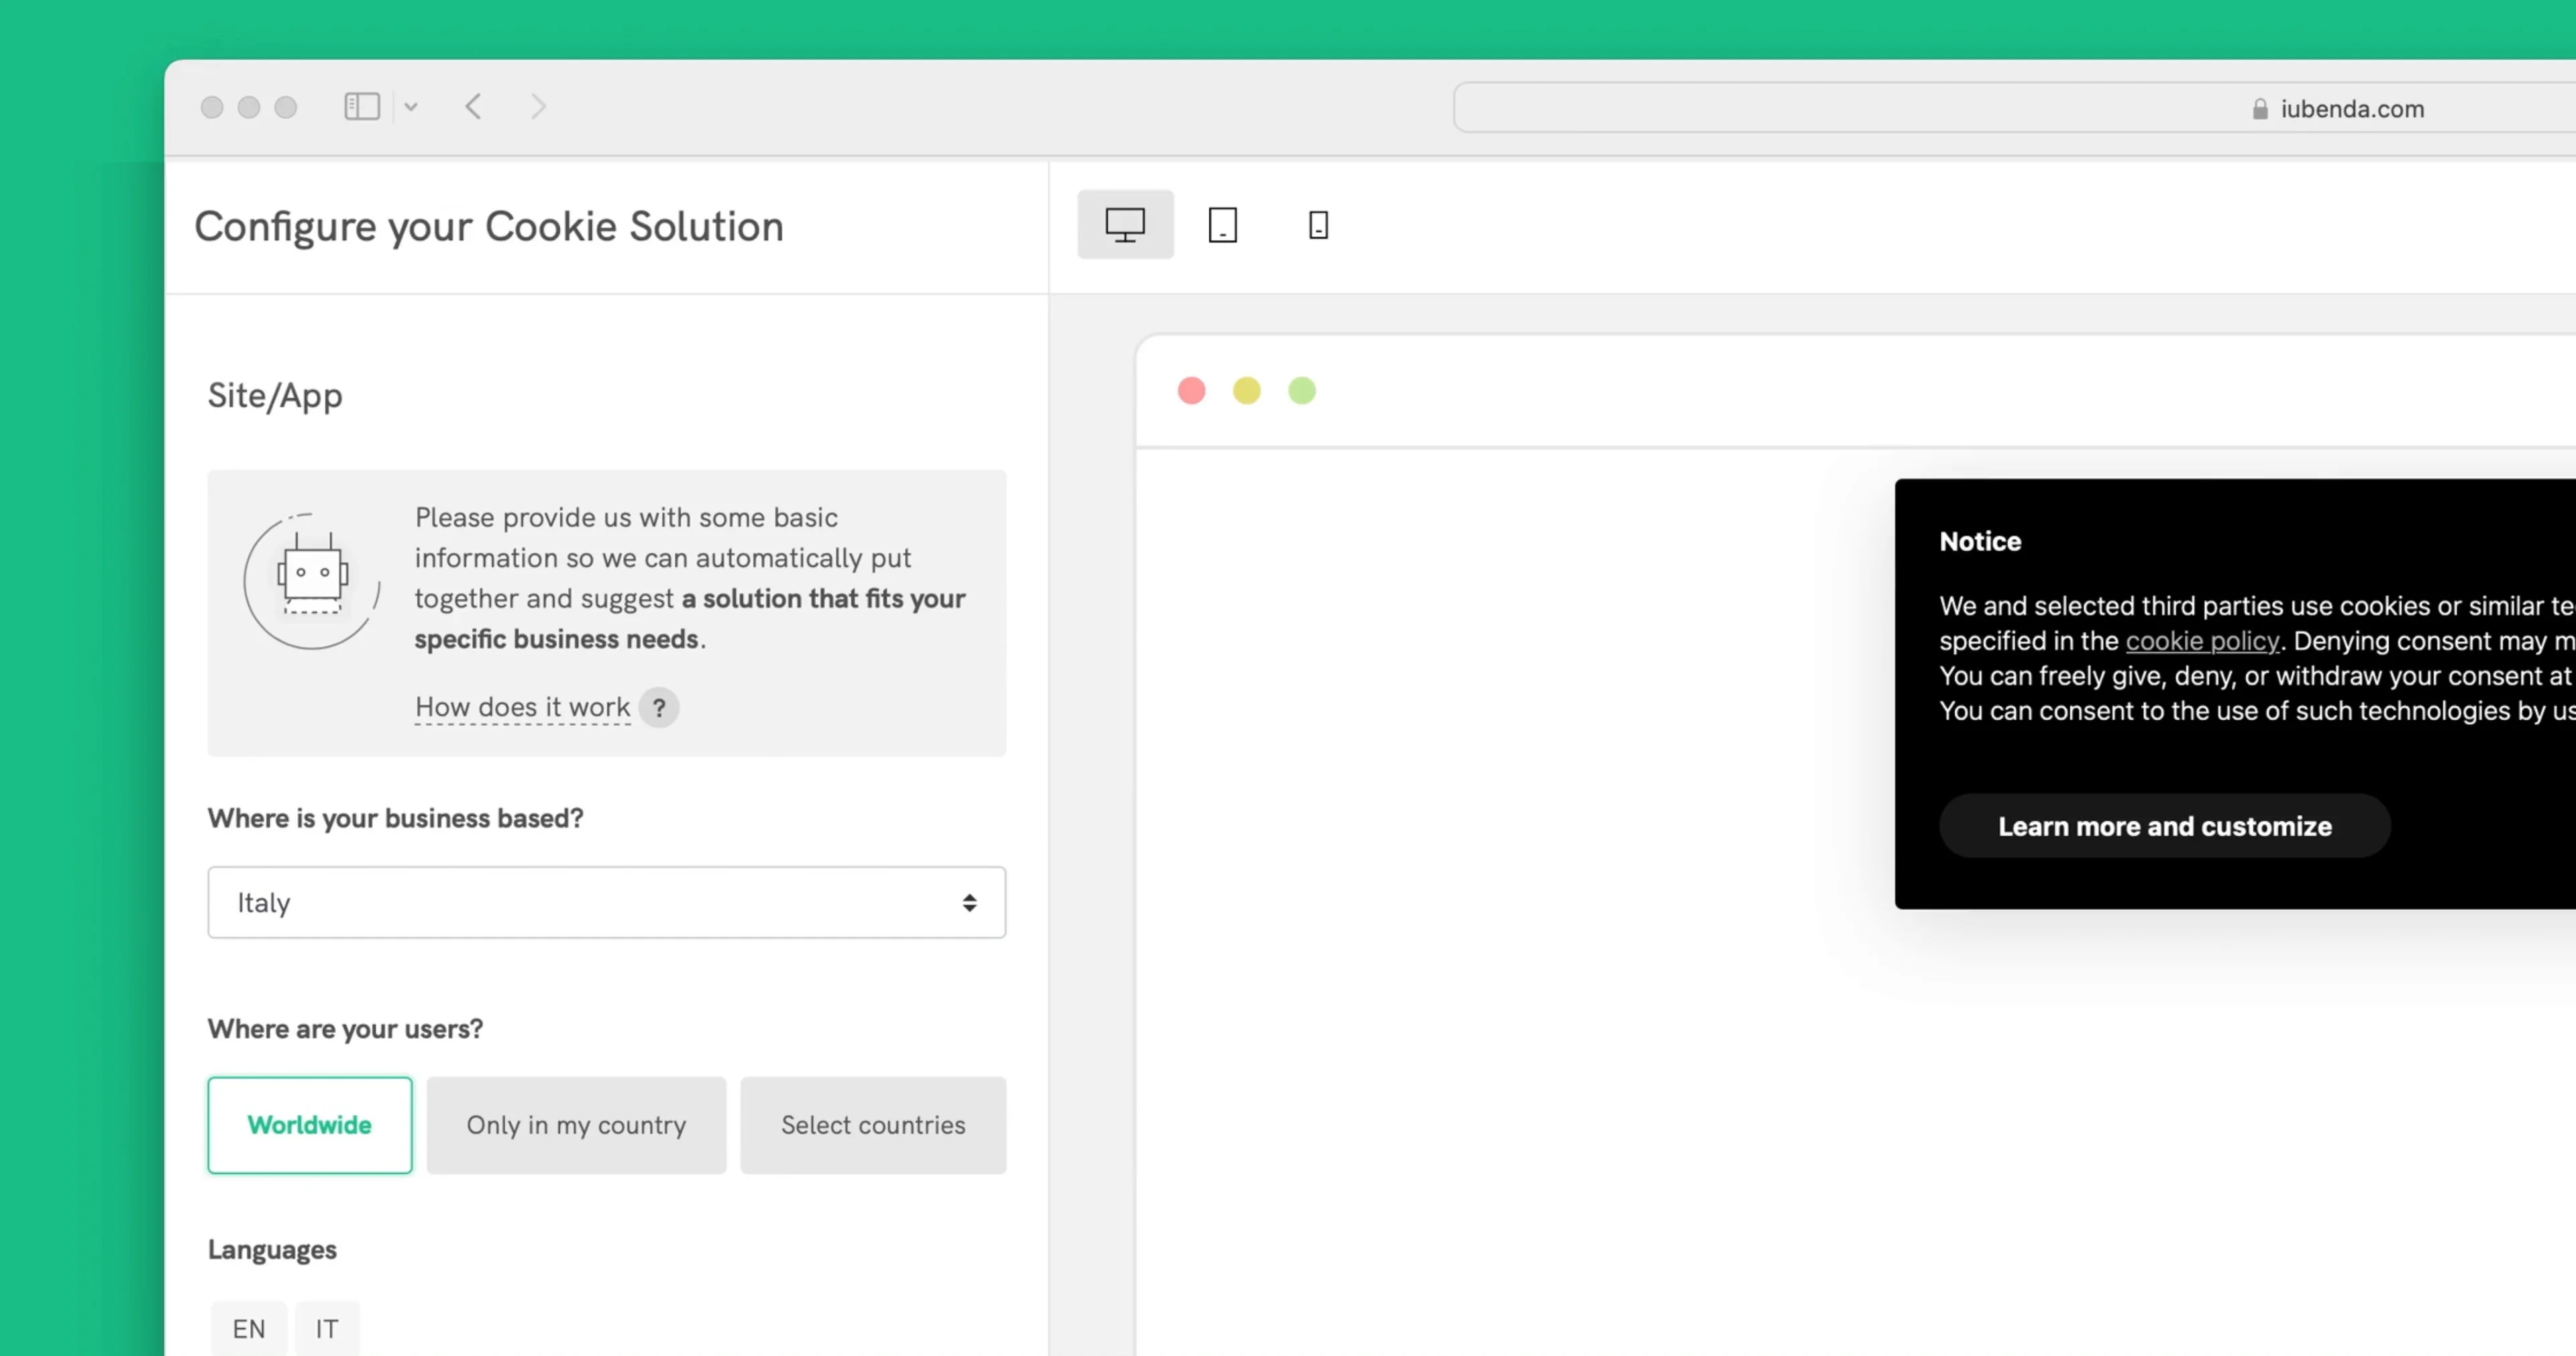Choose the Select countries option
Screen dimensions: 2576x1356
coord(873,1125)
